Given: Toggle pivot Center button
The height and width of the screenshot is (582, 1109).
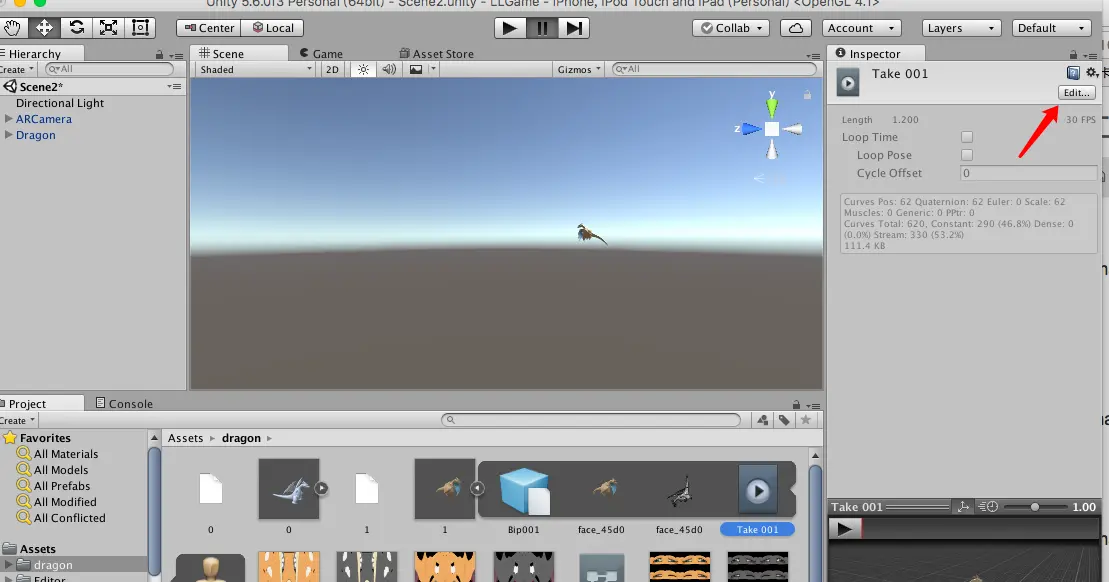Looking at the screenshot, I should point(209,28).
